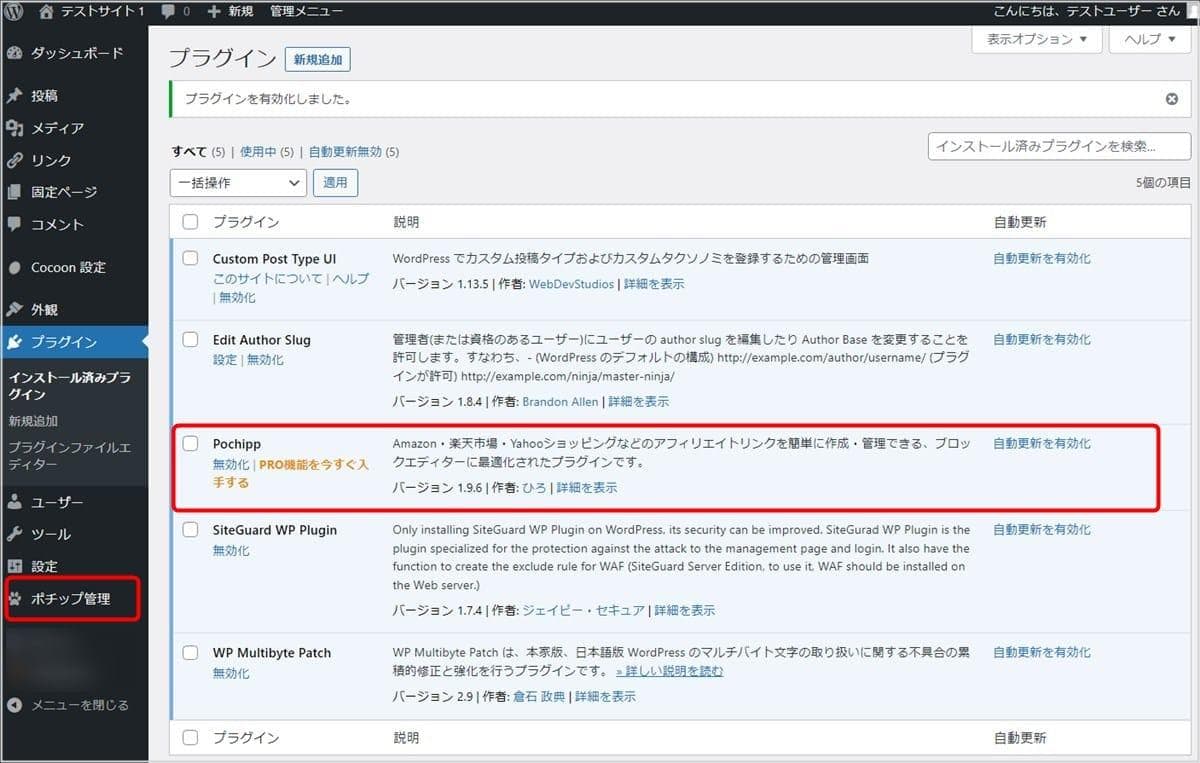Click the ツール wrench icon
This screenshot has height=763, width=1200.
(15, 534)
